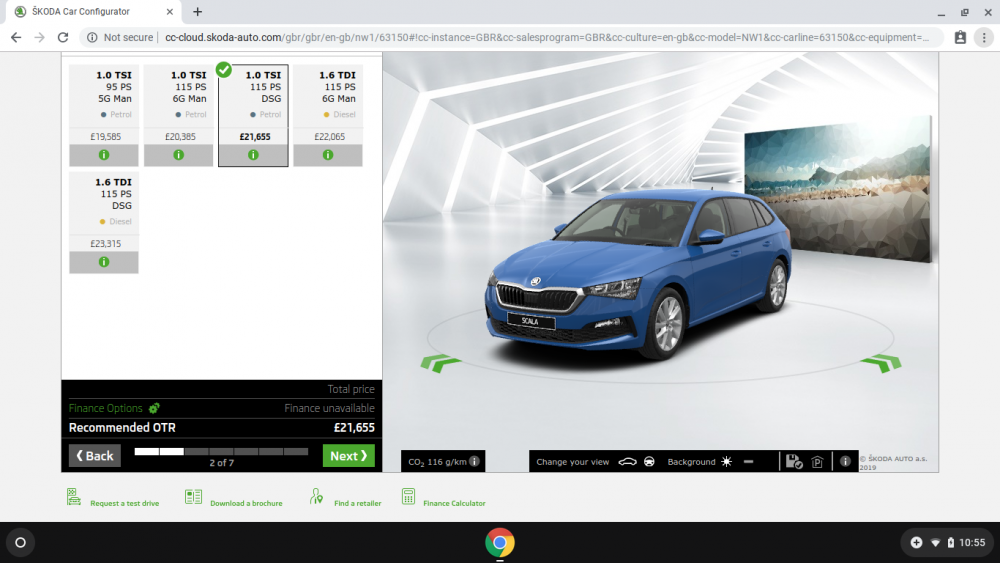Open the ChromeOS launcher circle
This screenshot has height=563, width=1000.
tap(20, 543)
